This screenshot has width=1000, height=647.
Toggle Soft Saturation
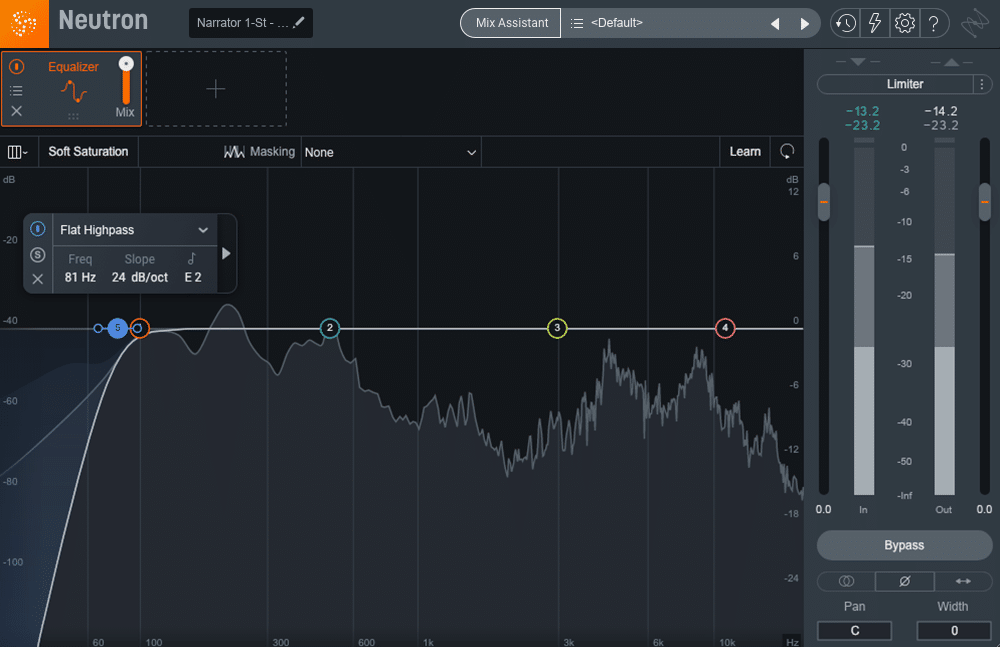88,152
